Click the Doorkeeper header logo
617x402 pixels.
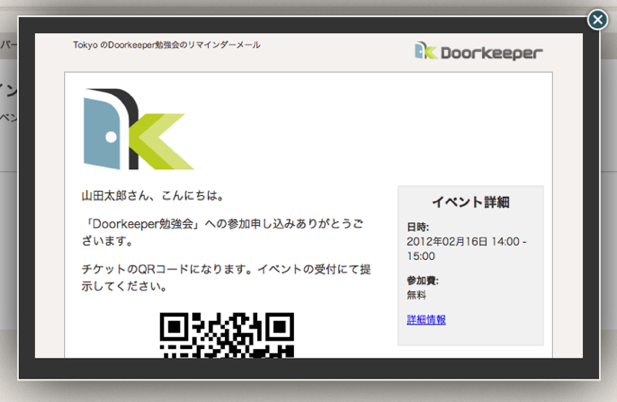click(478, 52)
